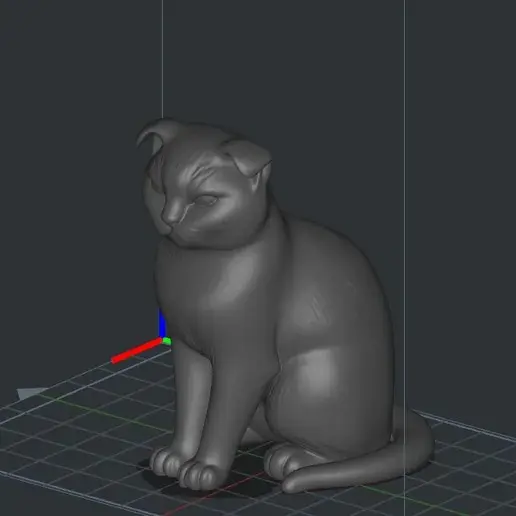The image size is (516, 516).
Task: Click the tip of the cat's tail
Action: point(293,483)
